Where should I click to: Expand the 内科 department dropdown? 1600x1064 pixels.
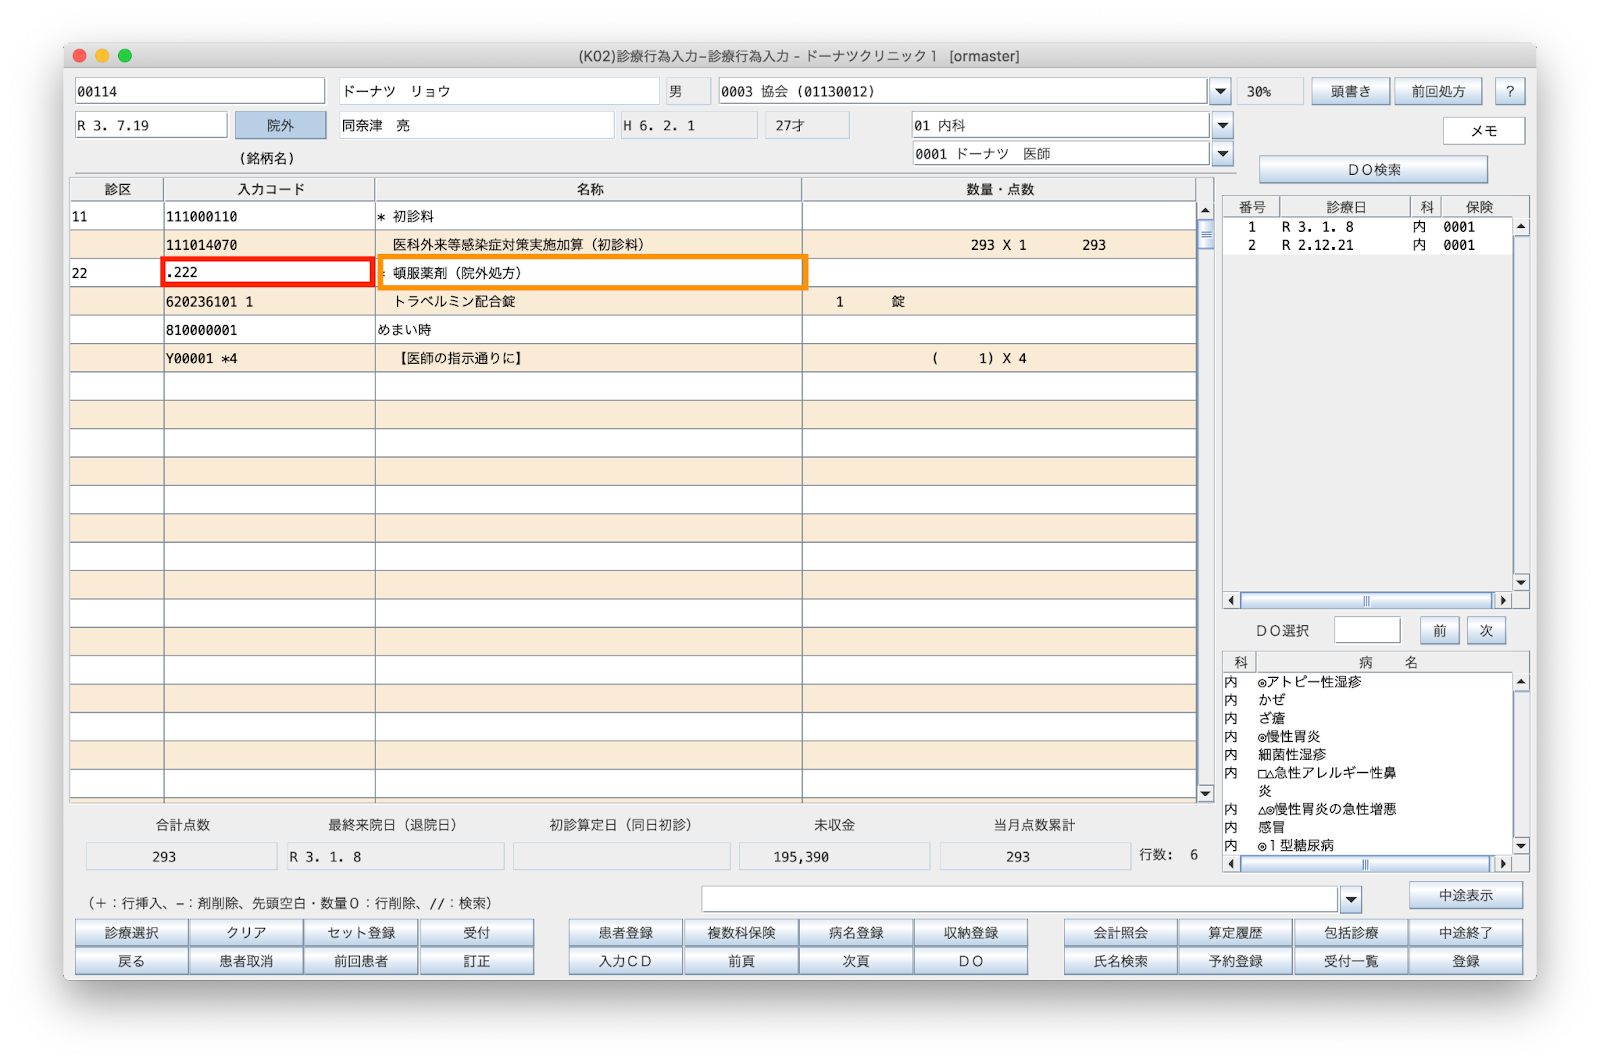tap(1222, 126)
